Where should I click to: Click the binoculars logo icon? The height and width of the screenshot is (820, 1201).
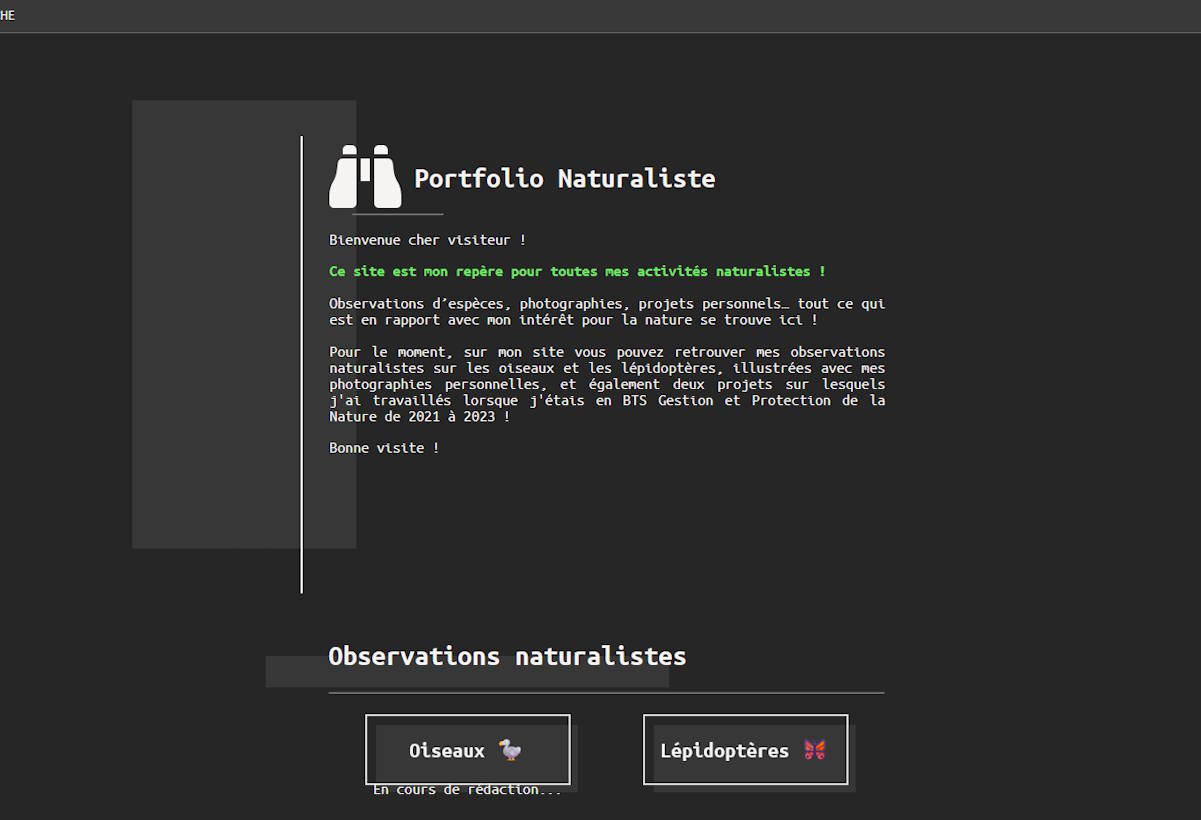[364, 178]
